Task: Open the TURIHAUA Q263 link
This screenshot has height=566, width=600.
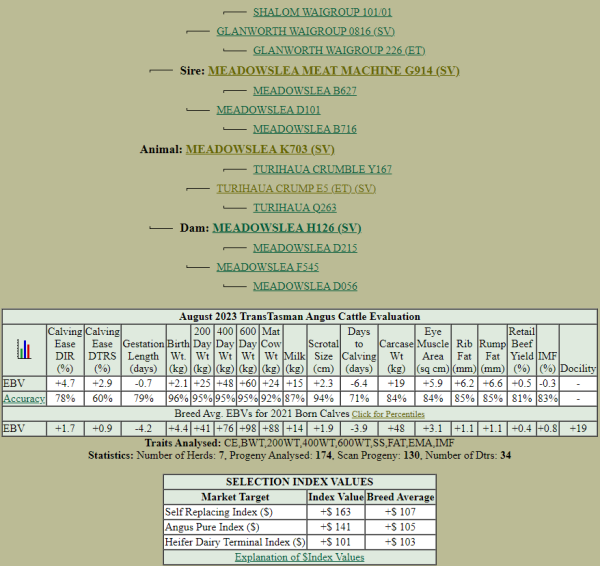Action: coord(293,208)
